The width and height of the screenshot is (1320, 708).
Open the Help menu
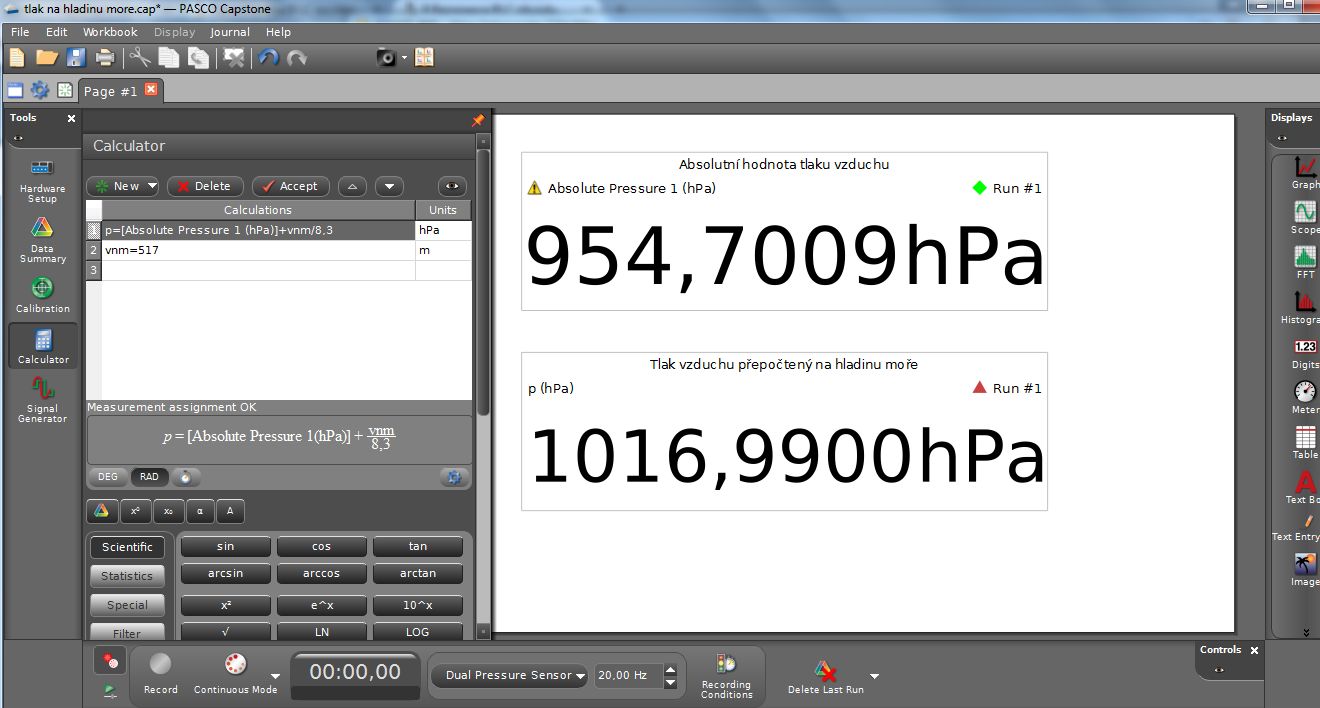(x=278, y=32)
